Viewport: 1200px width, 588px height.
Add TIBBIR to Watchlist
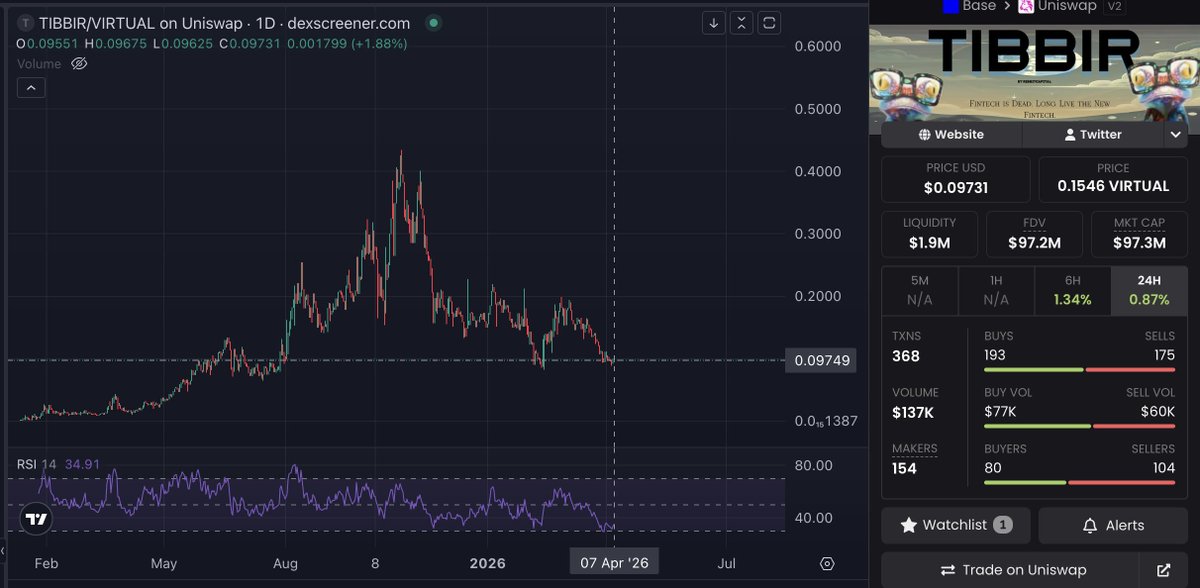pos(955,525)
